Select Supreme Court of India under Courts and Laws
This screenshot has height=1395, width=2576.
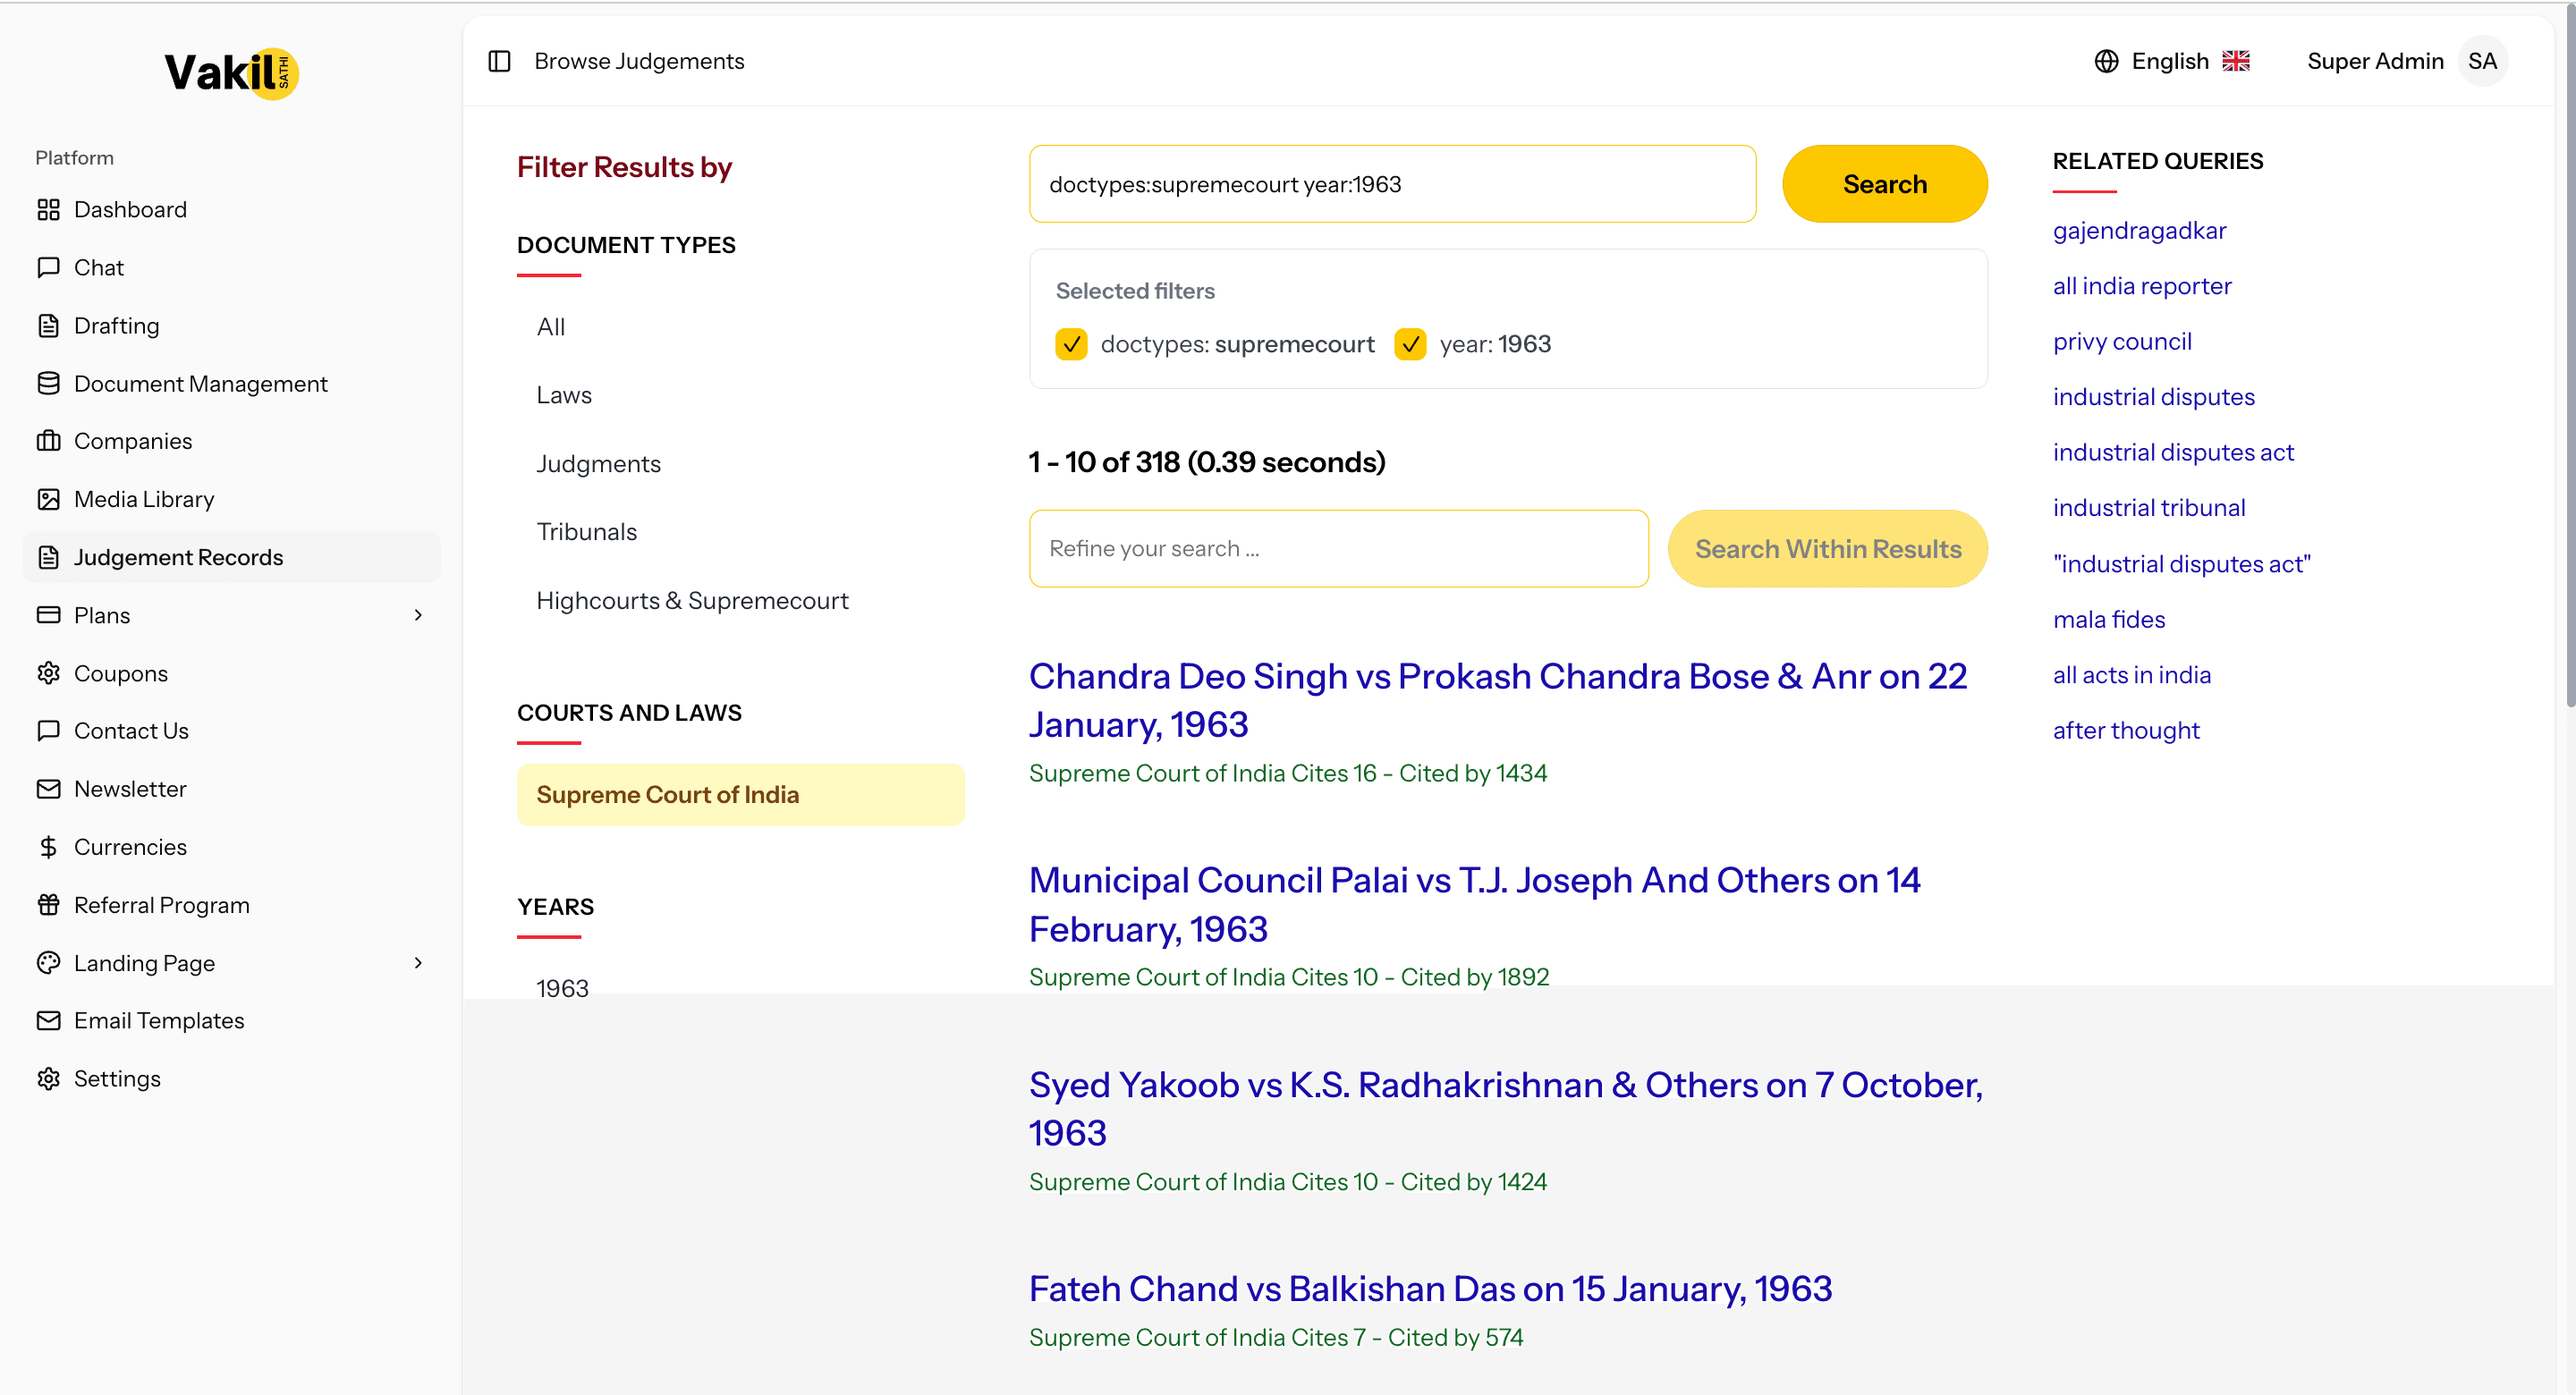pyautogui.click(x=668, y=794)
